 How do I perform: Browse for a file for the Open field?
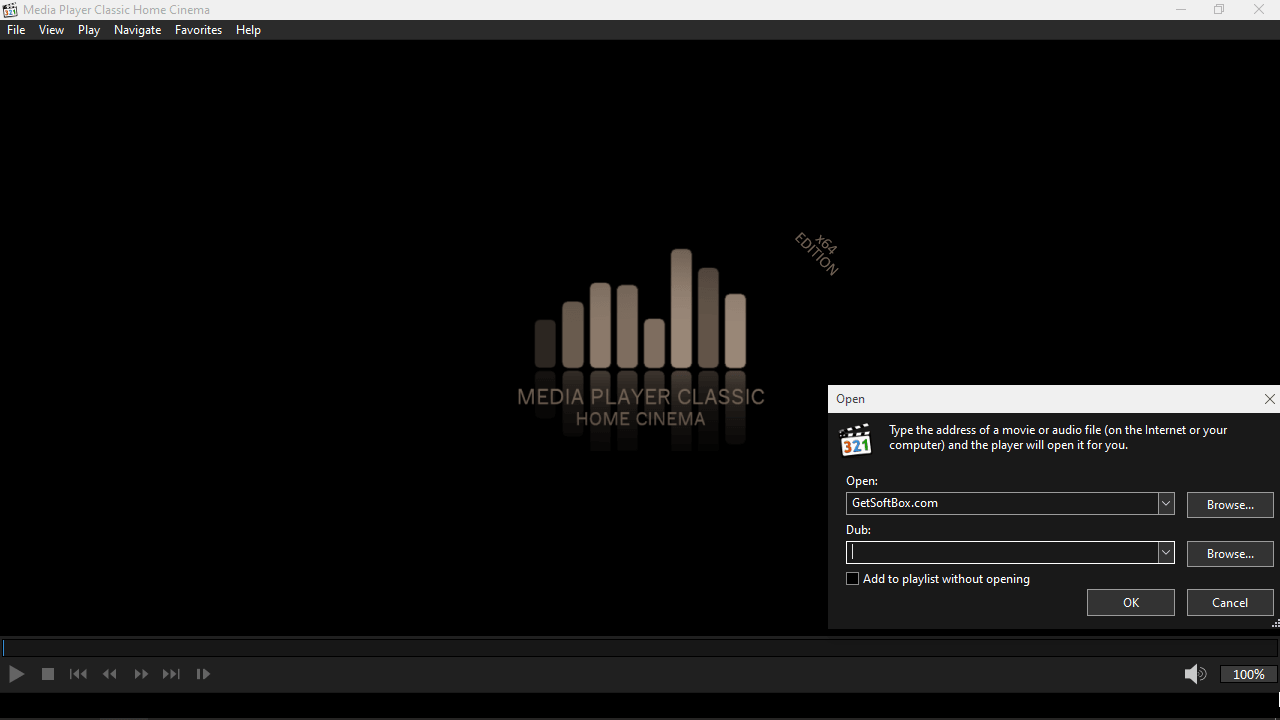pyautogui.click(x=1230, y=505)
